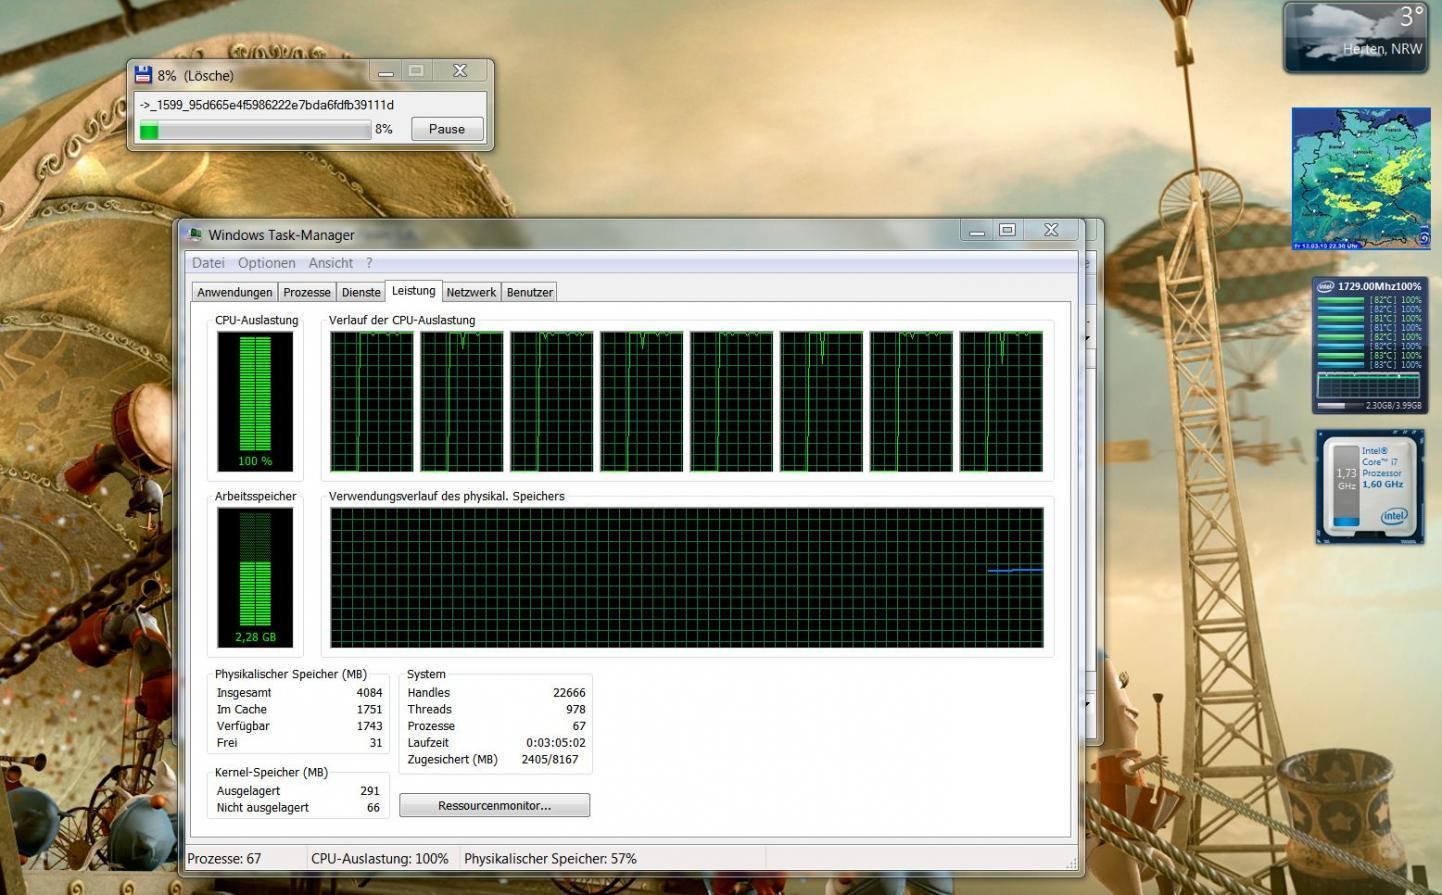The height and width of the screenshot is (895, 1442).
Task: Click the Handles value 22666
Action: (569, 692)
